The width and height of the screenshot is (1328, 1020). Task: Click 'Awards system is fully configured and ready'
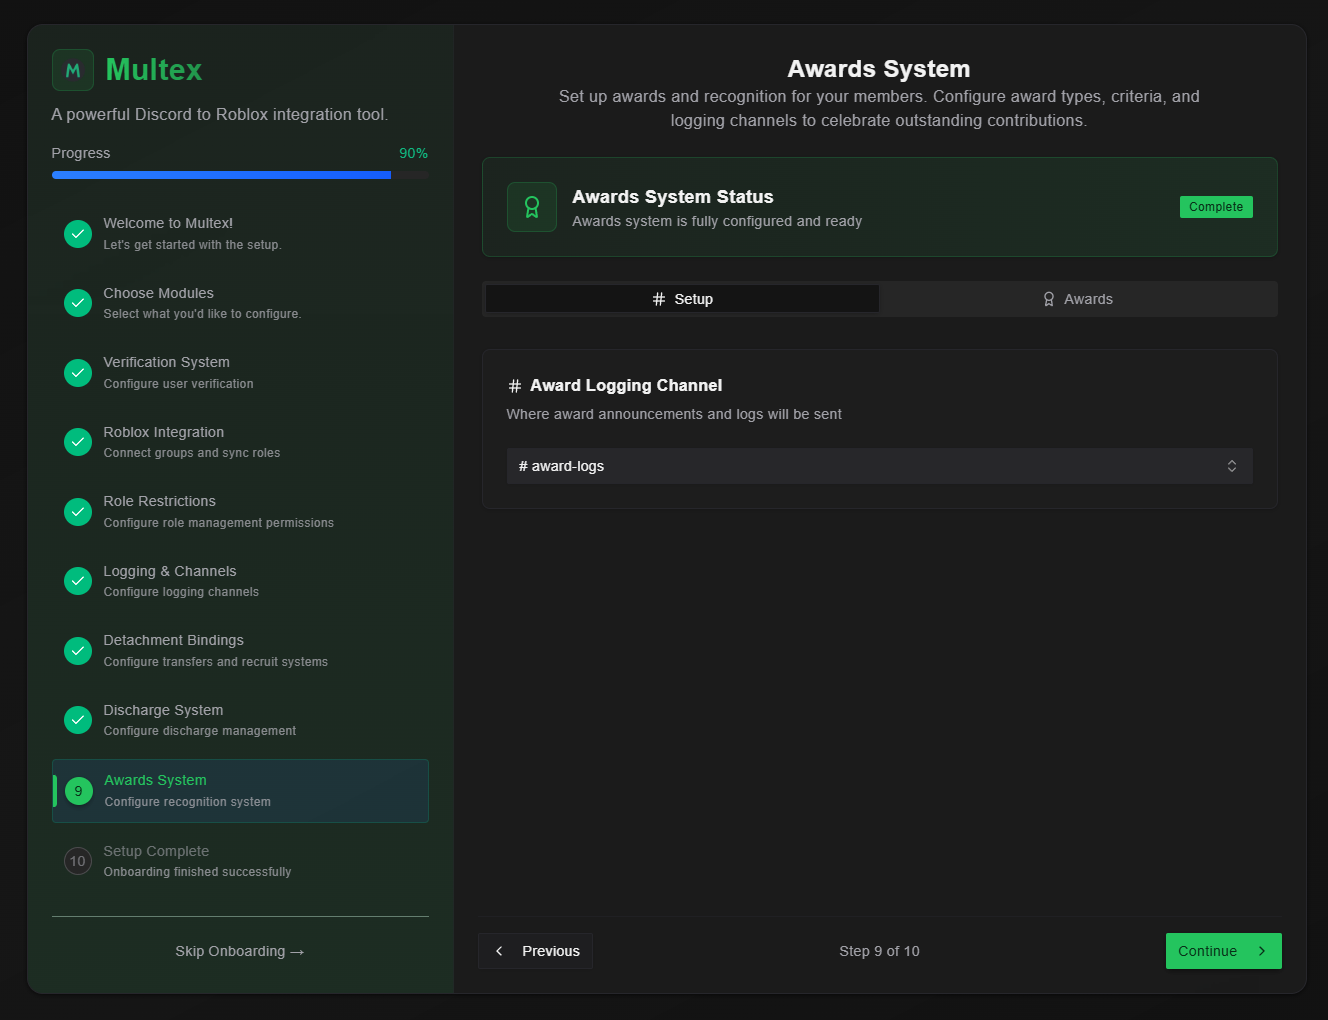(717, 221)
